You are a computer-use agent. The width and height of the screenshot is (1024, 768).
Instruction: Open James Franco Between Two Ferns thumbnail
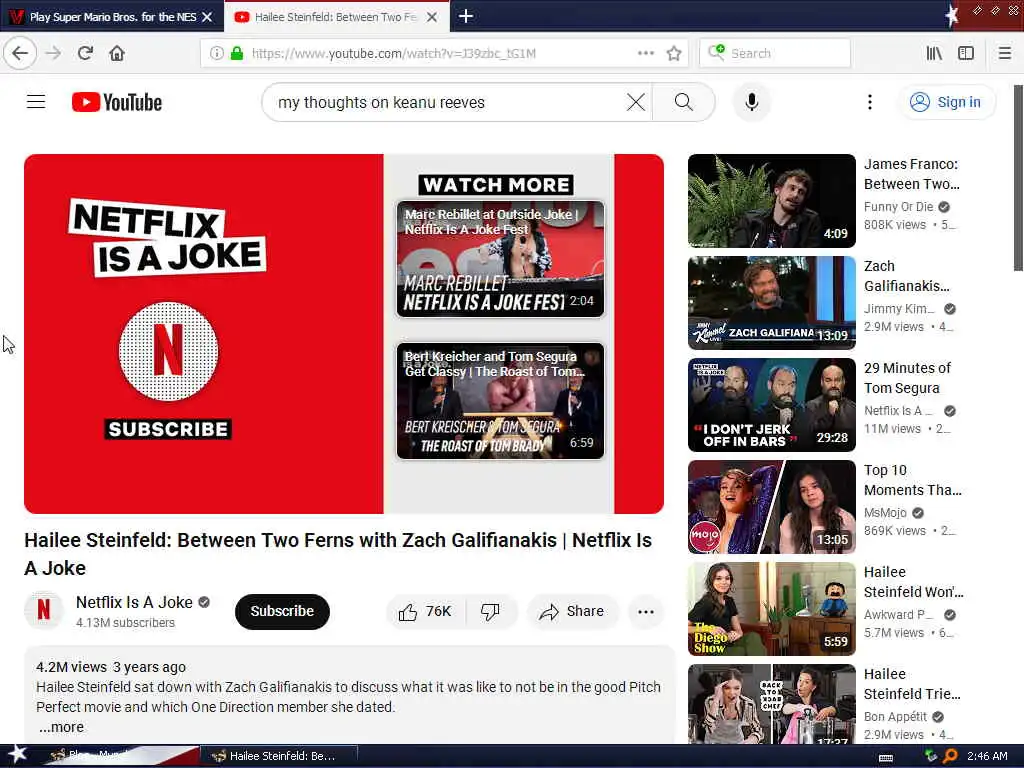pos(771,200)
